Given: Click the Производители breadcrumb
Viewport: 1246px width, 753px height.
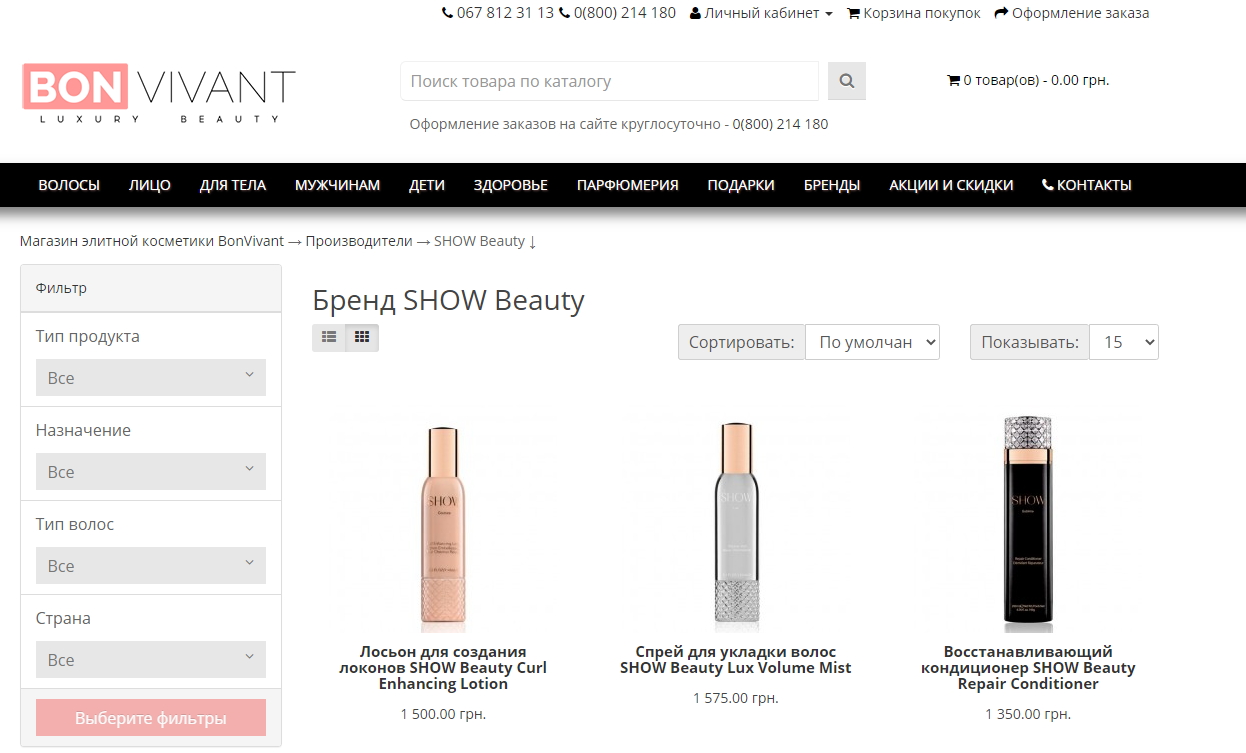Looking at the screenshot, I should pos(359,241).
